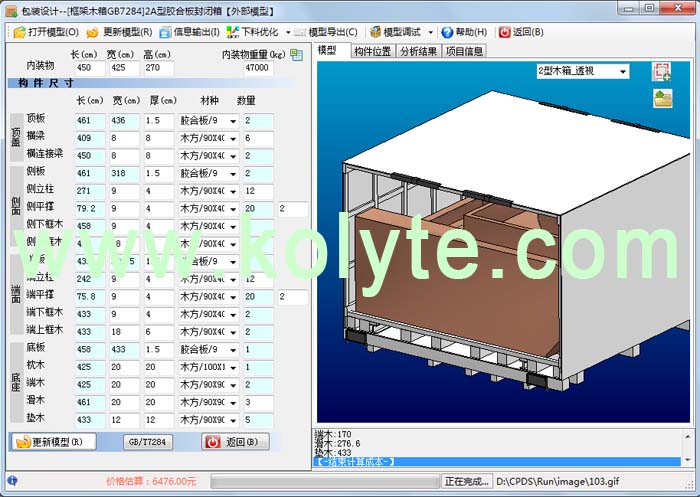
Task: Switch to 分析结果 tab
Action: click(418, 51)
